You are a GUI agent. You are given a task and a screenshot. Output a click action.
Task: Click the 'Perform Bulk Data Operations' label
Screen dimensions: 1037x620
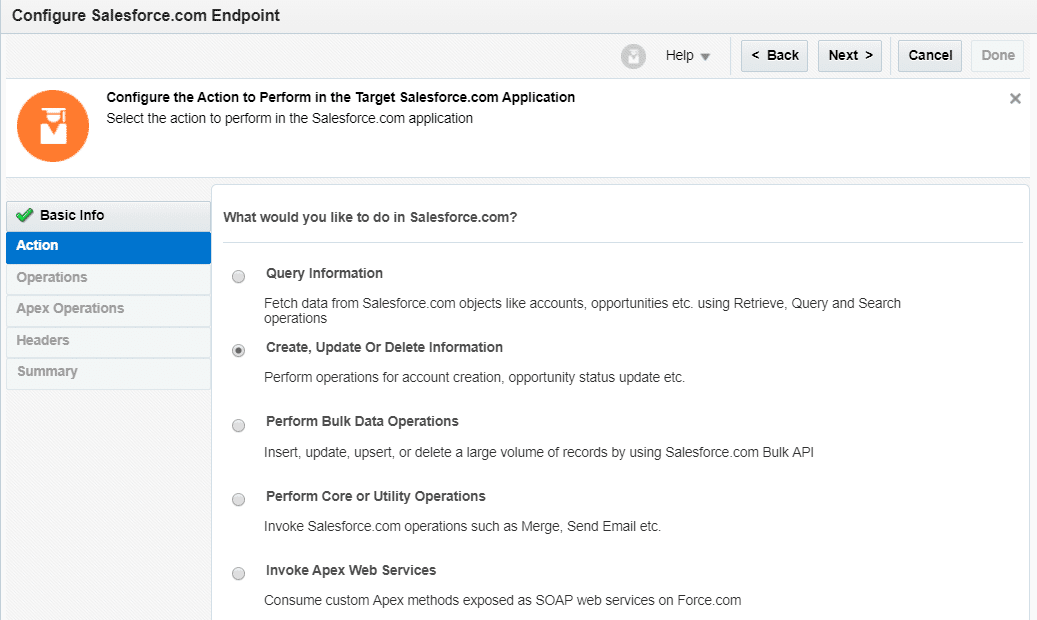click(362, 421)
